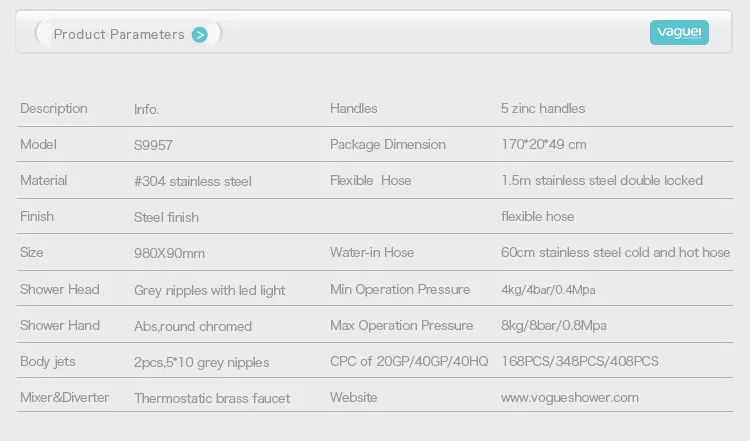The image size is (750, 441).
Task: Select the #304 stainless steel material value
Action: click(193, 181)
